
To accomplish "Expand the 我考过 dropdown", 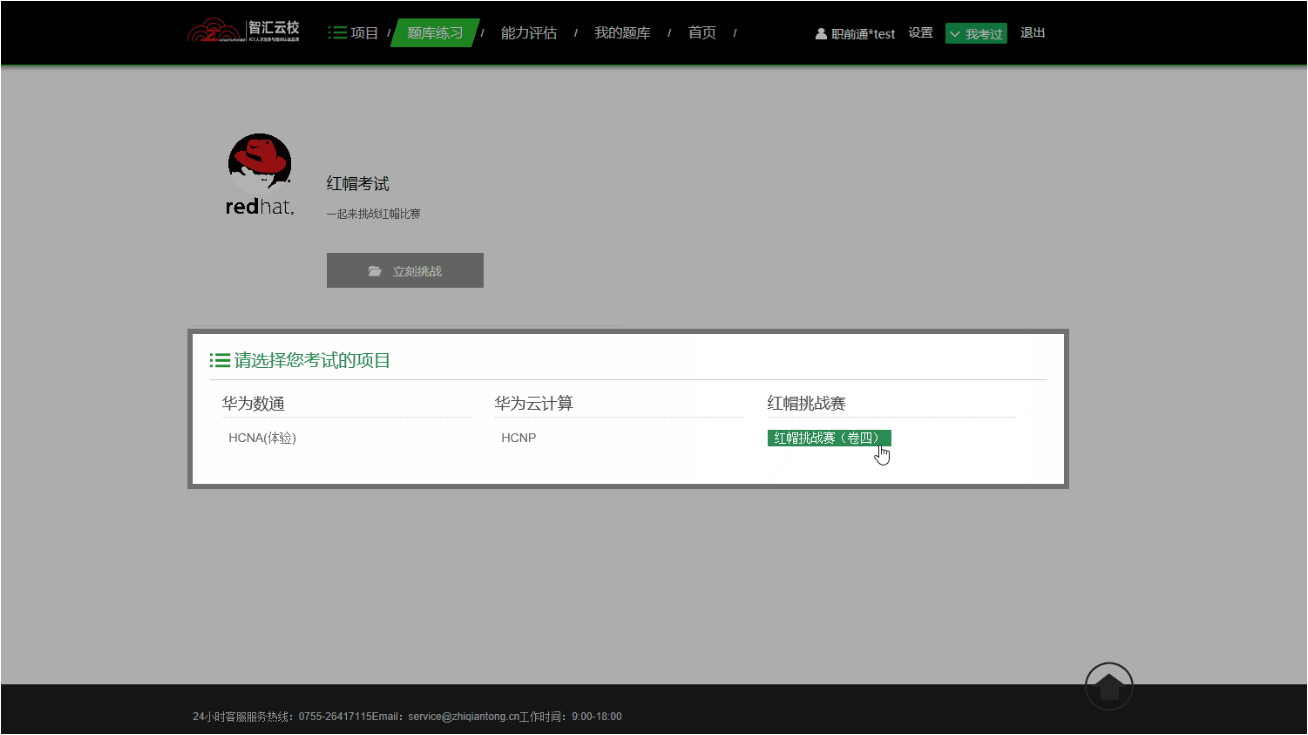I will pyautogui.click(x=976, y=34).
